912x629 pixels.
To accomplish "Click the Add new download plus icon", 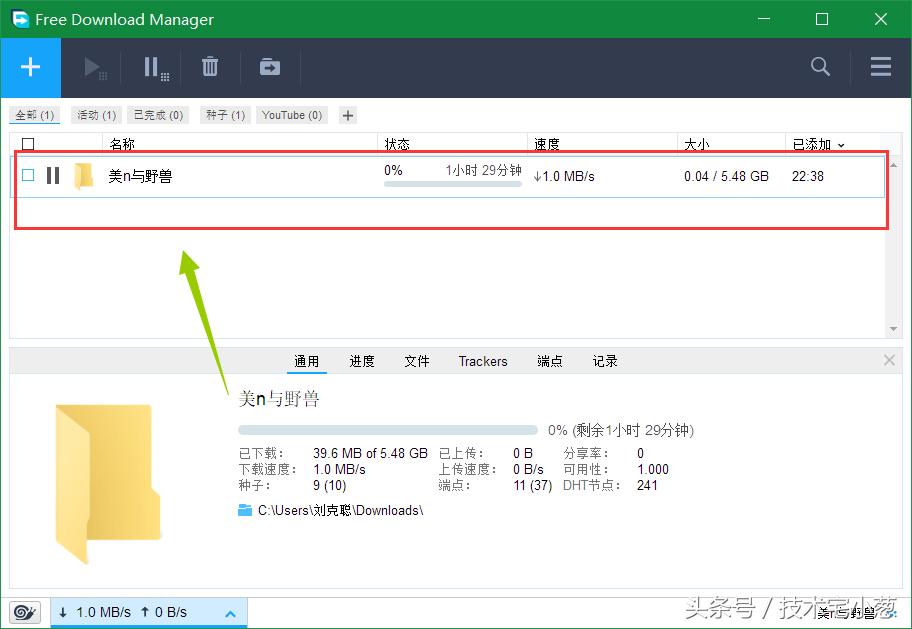I will click(x=31, y=67).
